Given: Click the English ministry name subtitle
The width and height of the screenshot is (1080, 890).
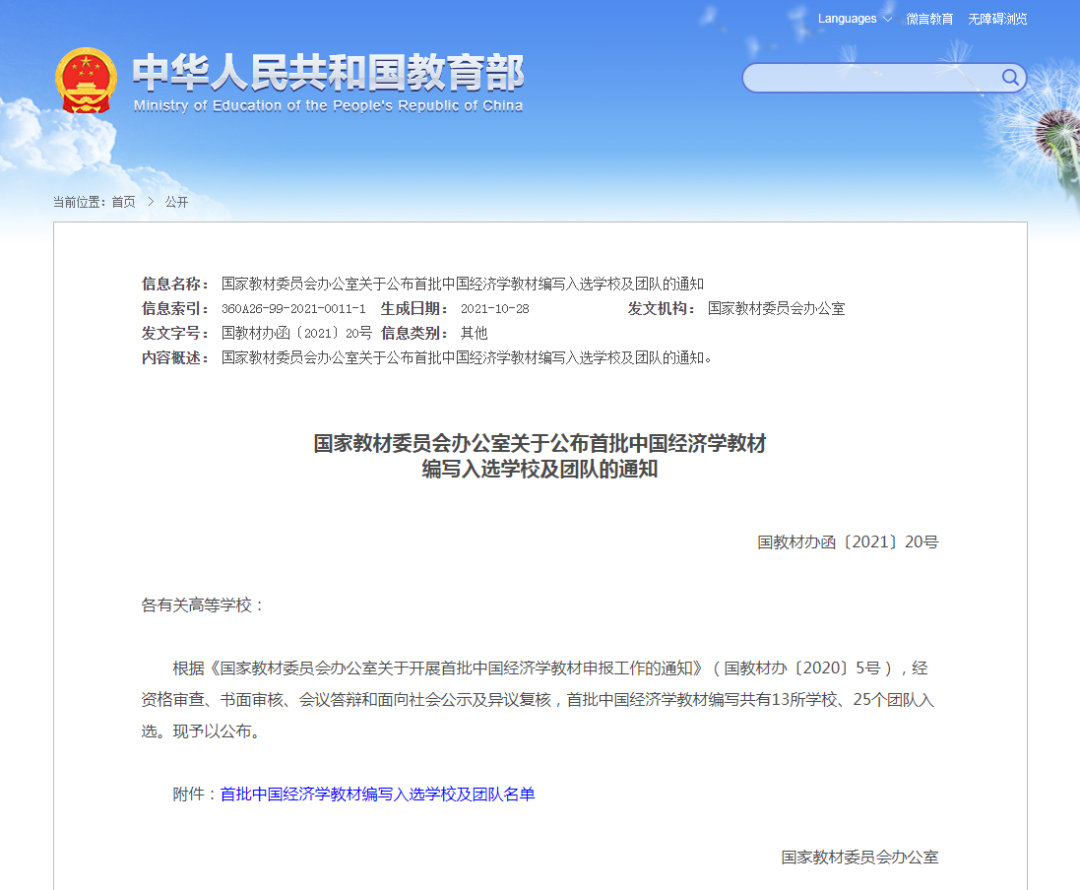Looking at the screenshot, I should coord(328,105).
